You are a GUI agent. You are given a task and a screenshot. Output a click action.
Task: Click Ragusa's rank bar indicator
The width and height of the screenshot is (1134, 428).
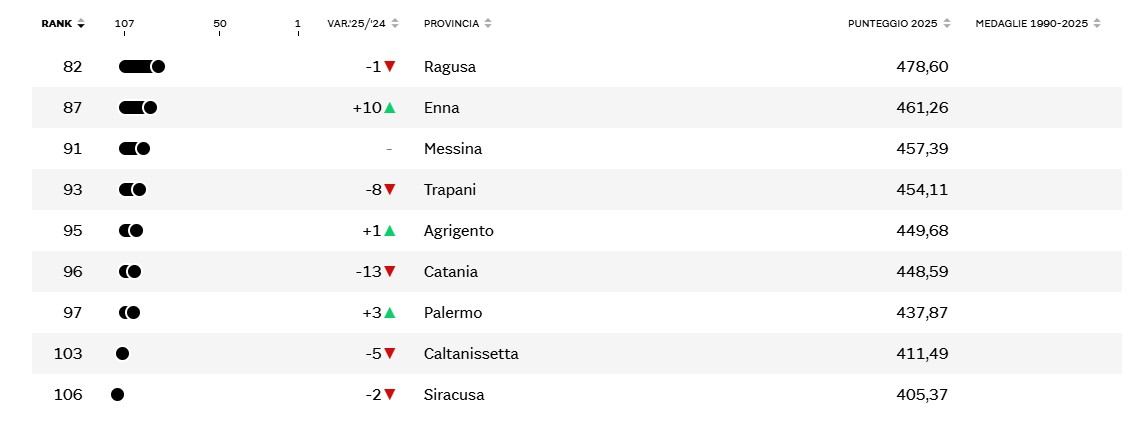click(x=141, y=67)
